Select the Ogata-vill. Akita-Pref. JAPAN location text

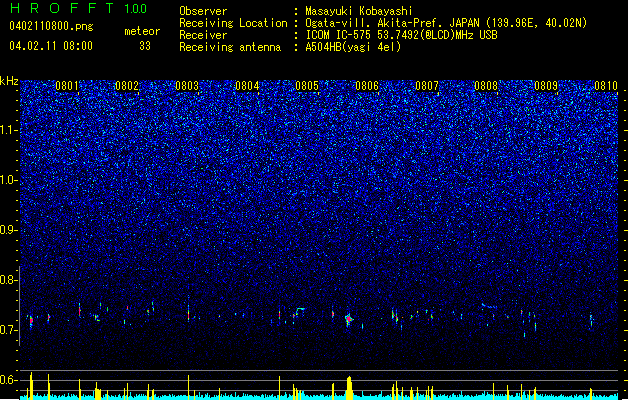point(446,23)
